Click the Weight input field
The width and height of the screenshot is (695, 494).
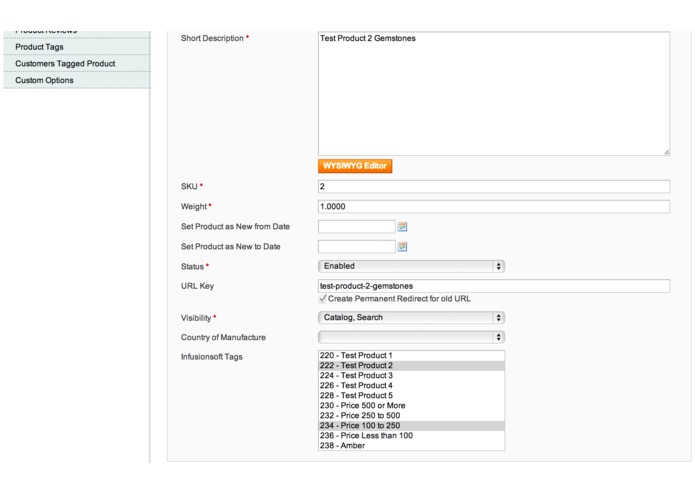494,206
